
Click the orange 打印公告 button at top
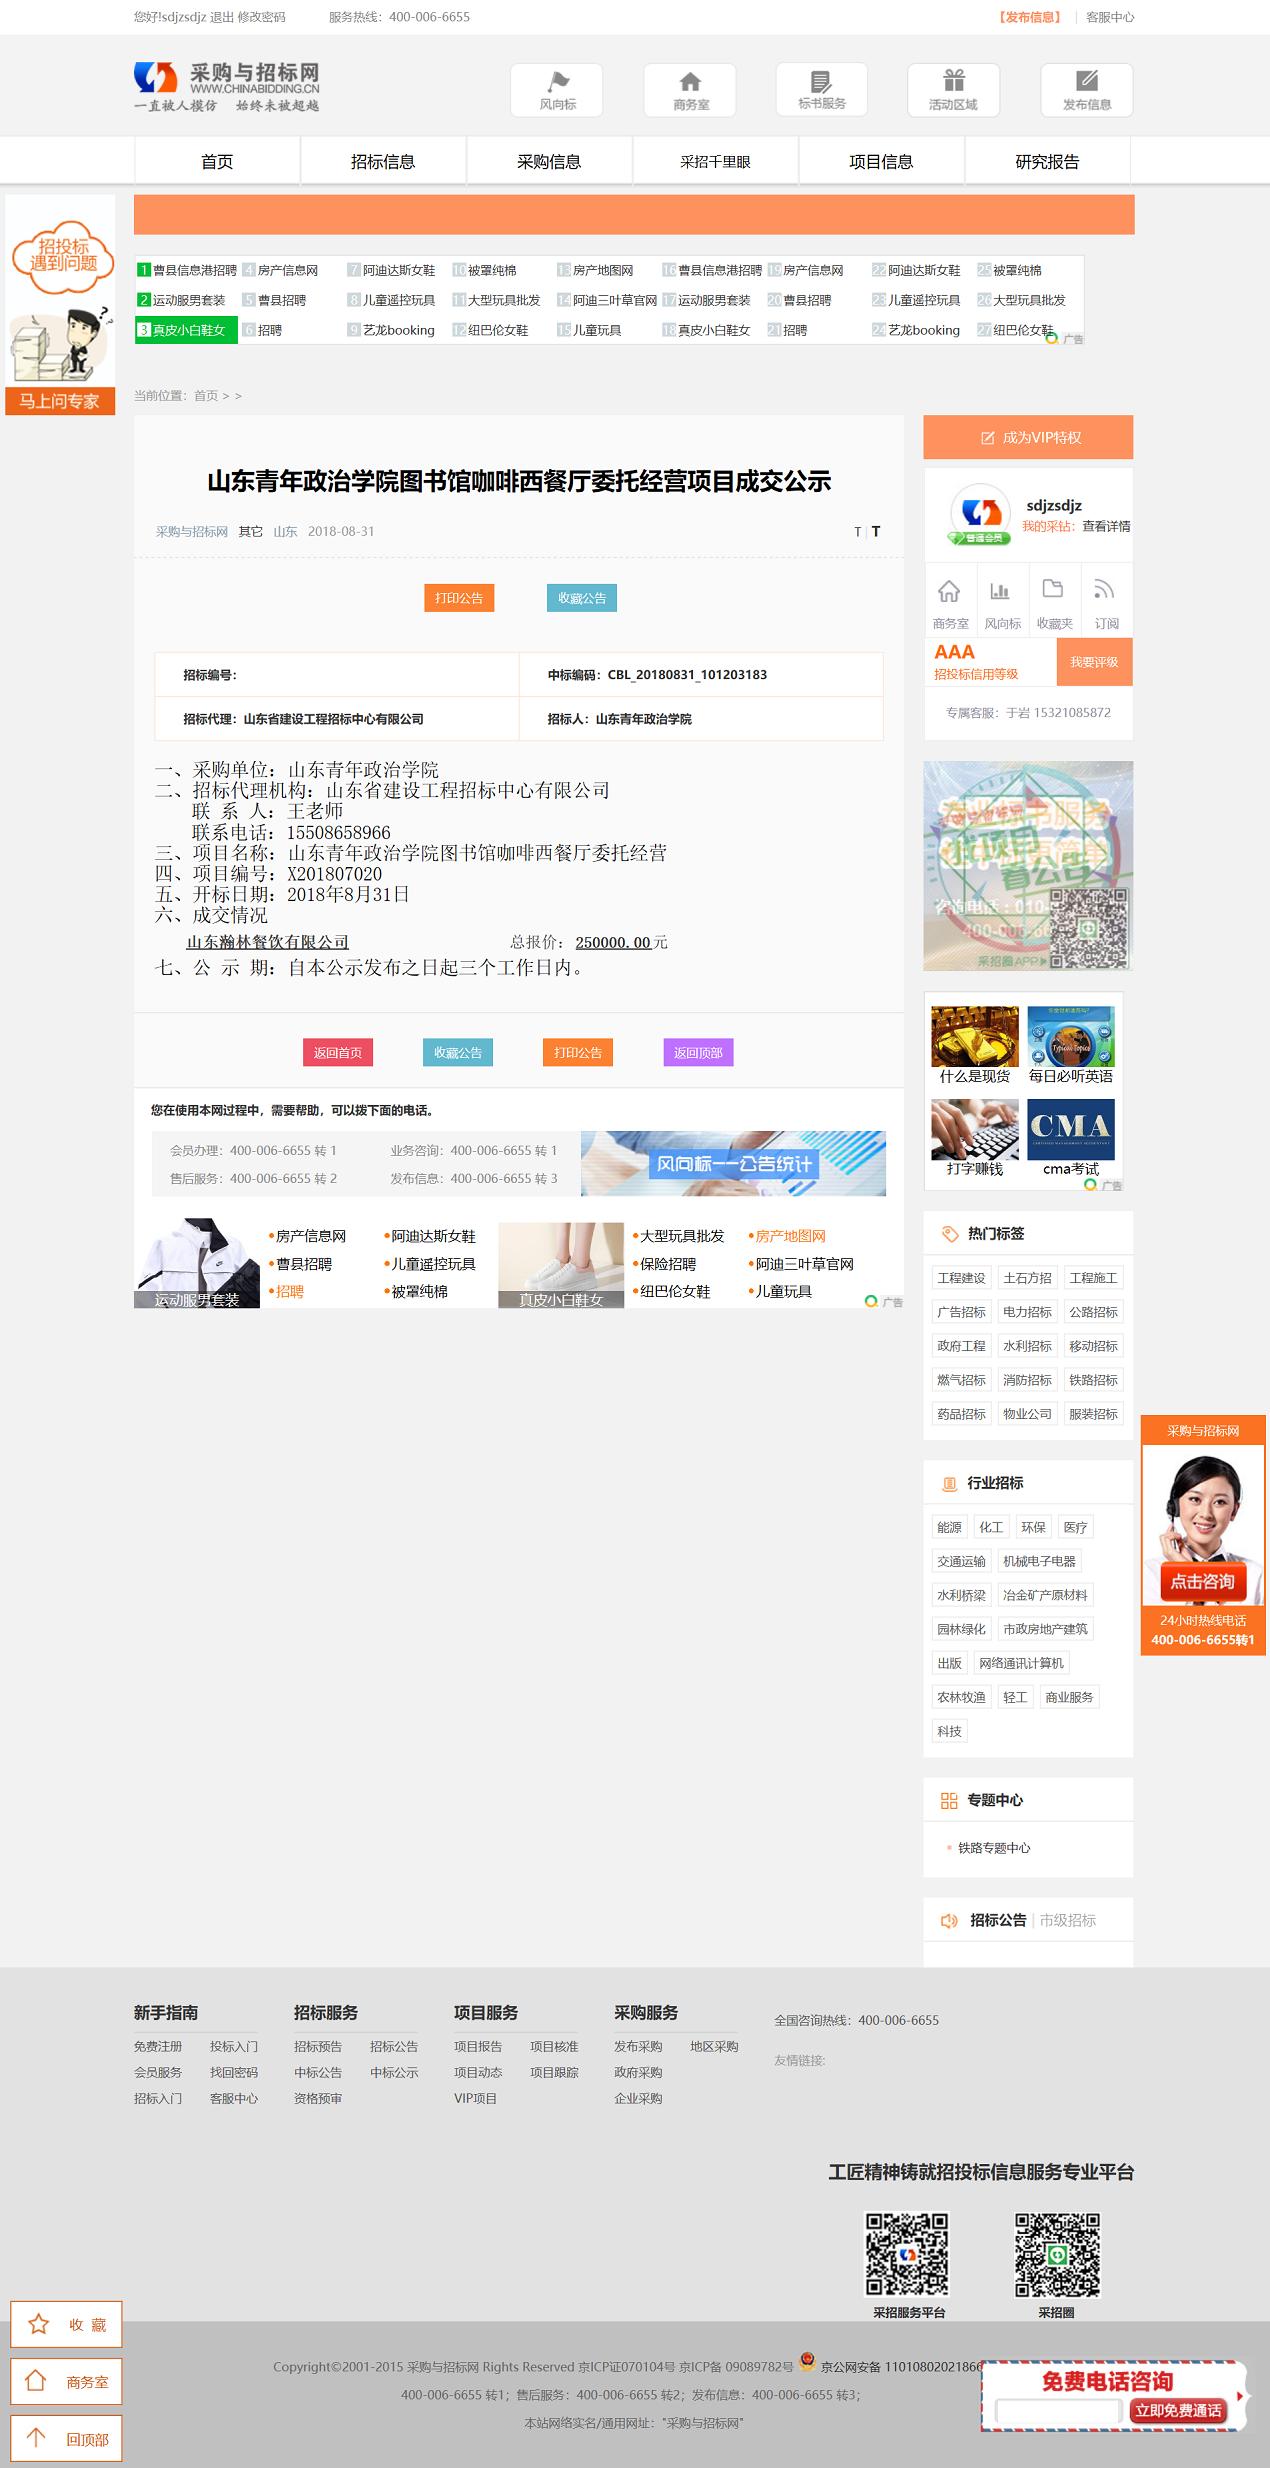click(459, 598)
